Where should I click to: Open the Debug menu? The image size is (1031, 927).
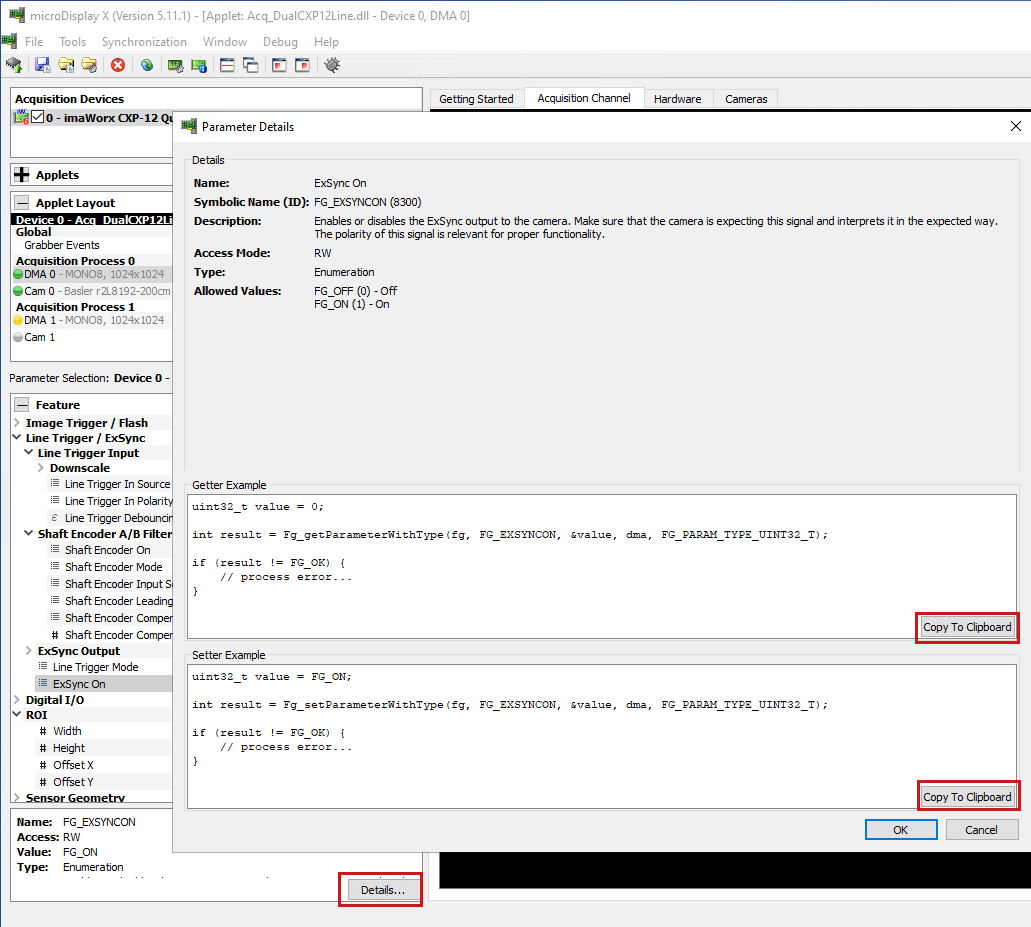[x=280, y=41]
